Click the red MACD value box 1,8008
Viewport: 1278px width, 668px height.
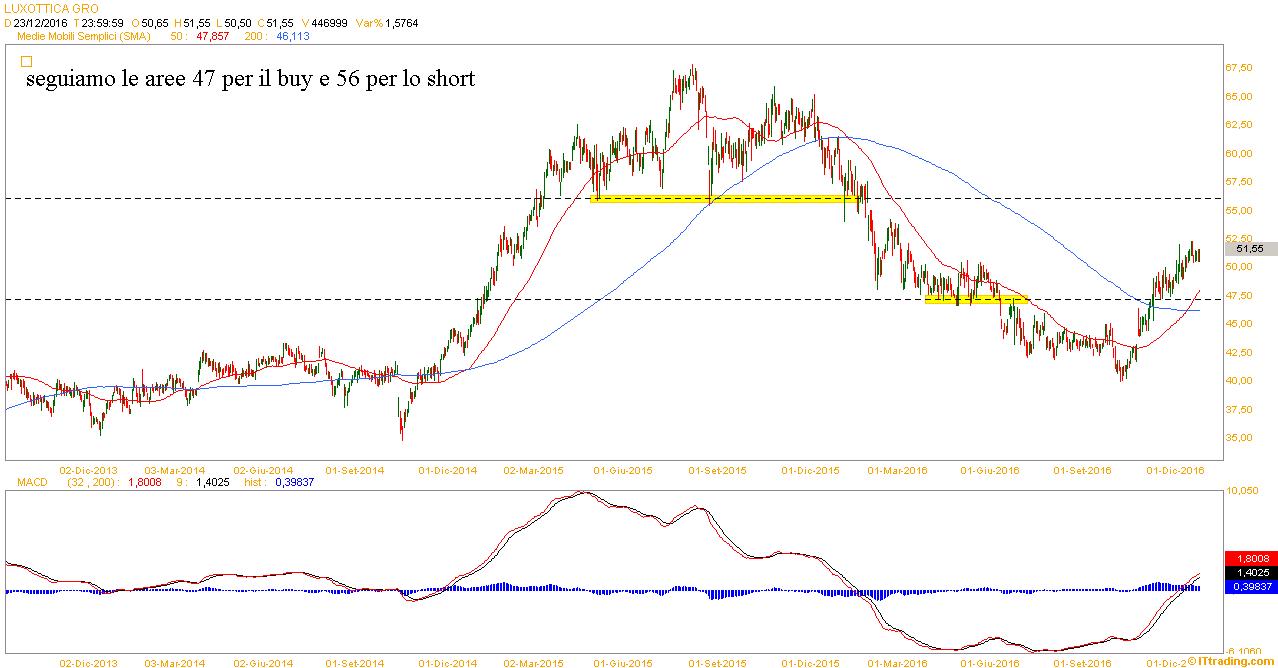1249,559
